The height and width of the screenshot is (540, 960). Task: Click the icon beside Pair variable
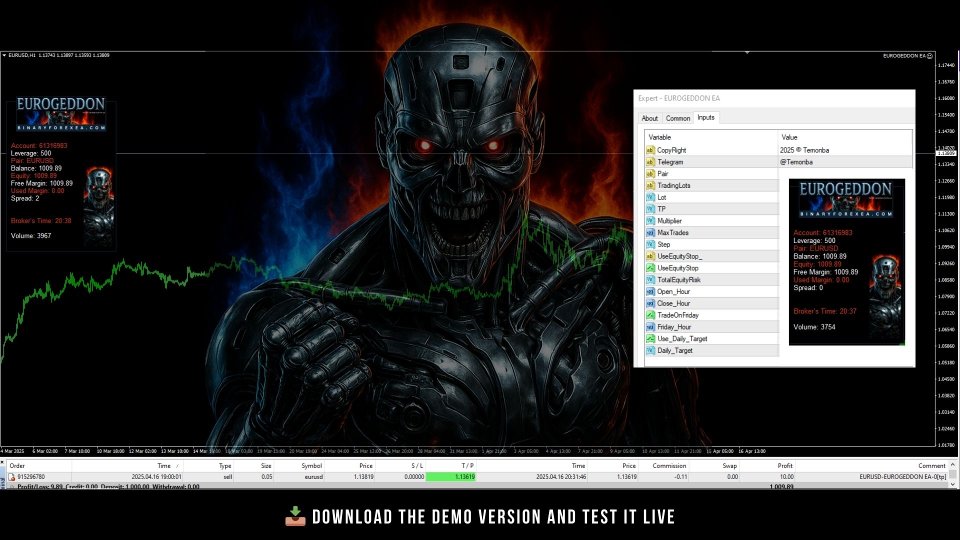650,173
